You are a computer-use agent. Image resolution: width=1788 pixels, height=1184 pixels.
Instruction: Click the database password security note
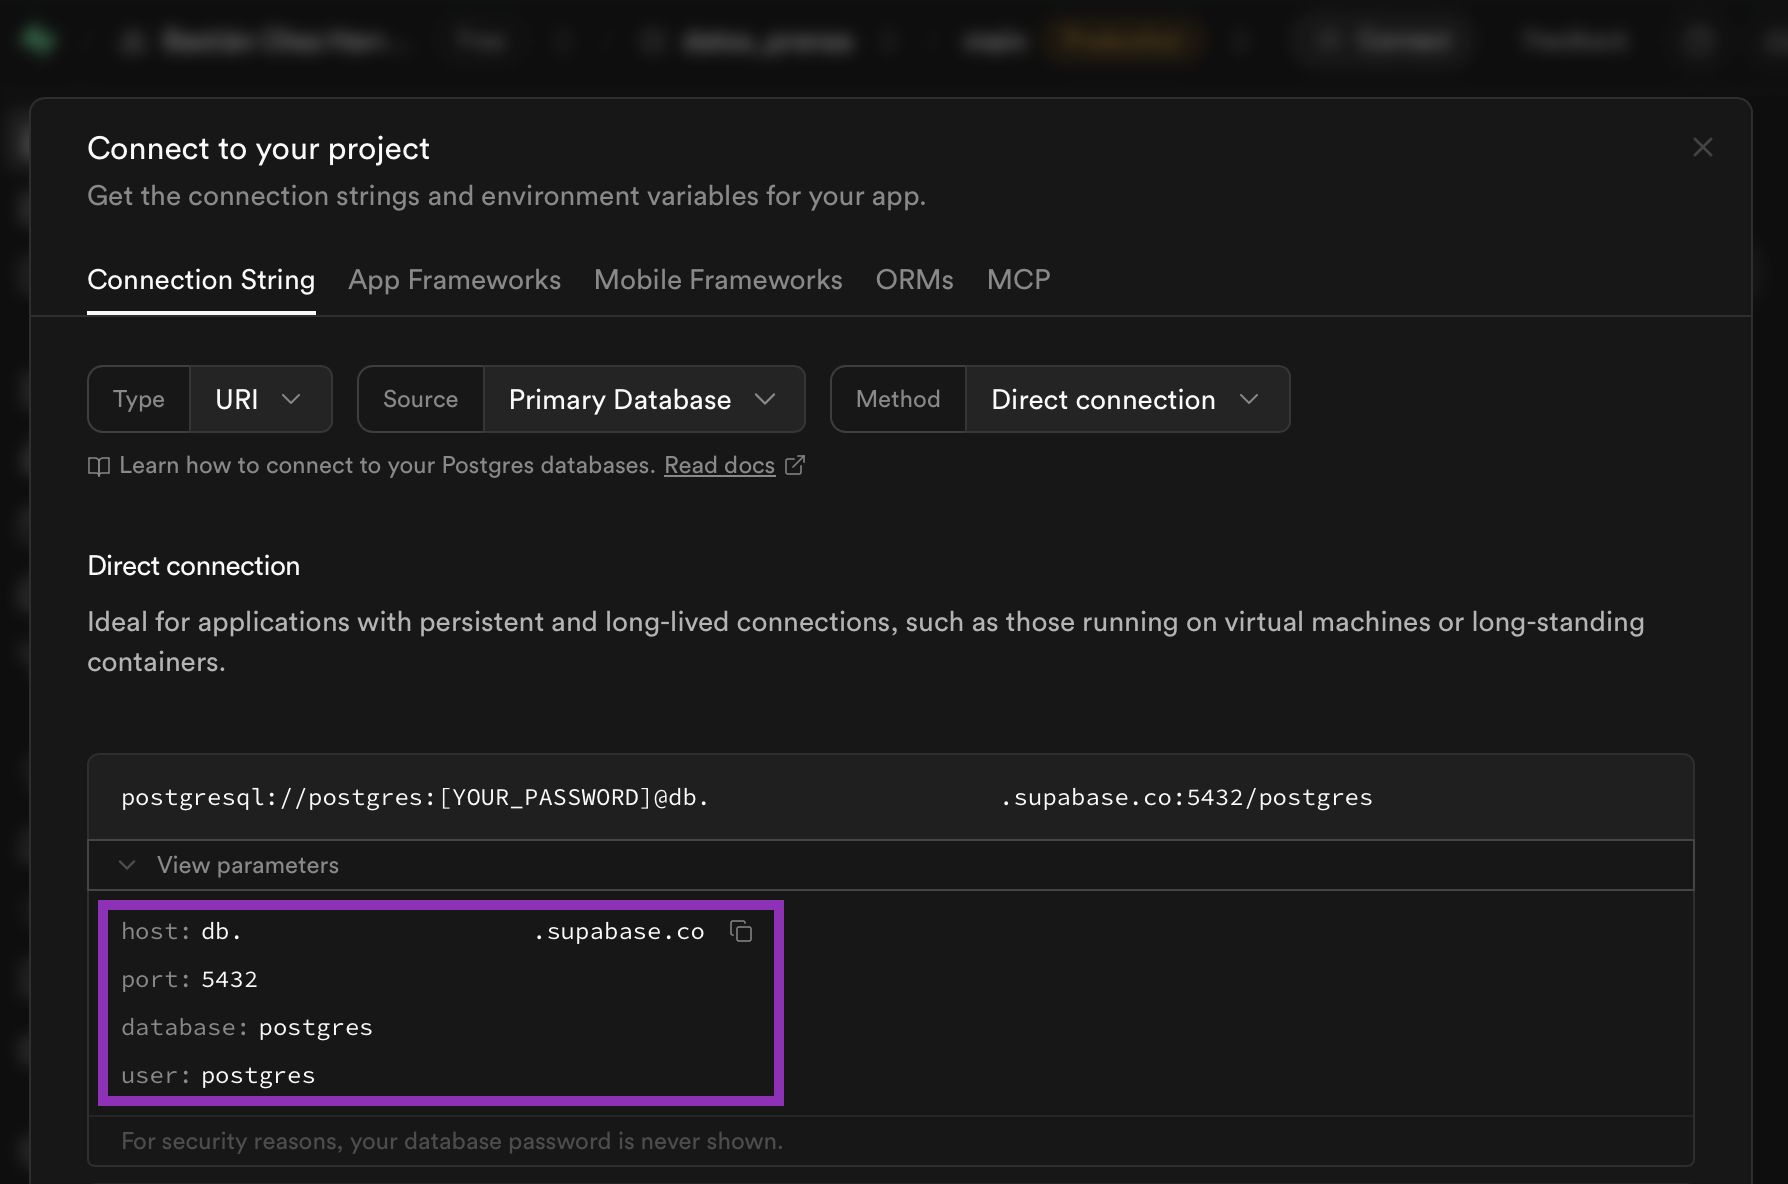coord(452,1142)
